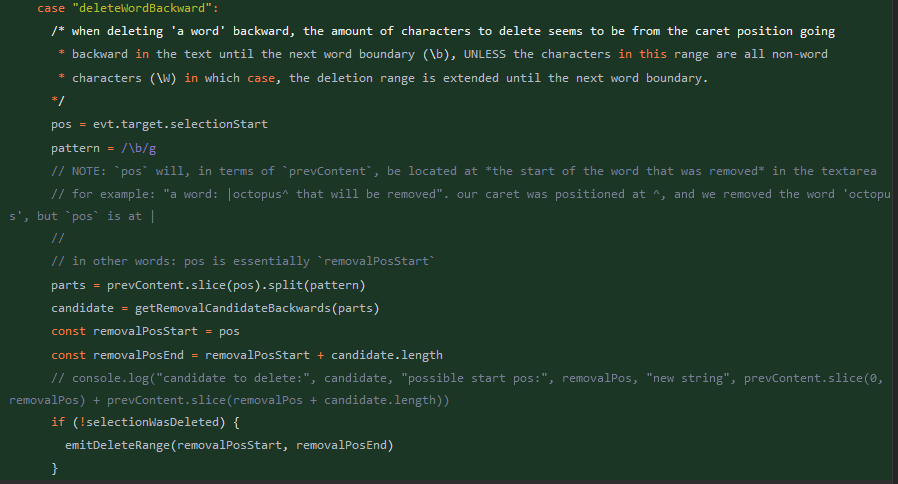
Task: Click the closing brace of the if block
Action: [54, 468]
